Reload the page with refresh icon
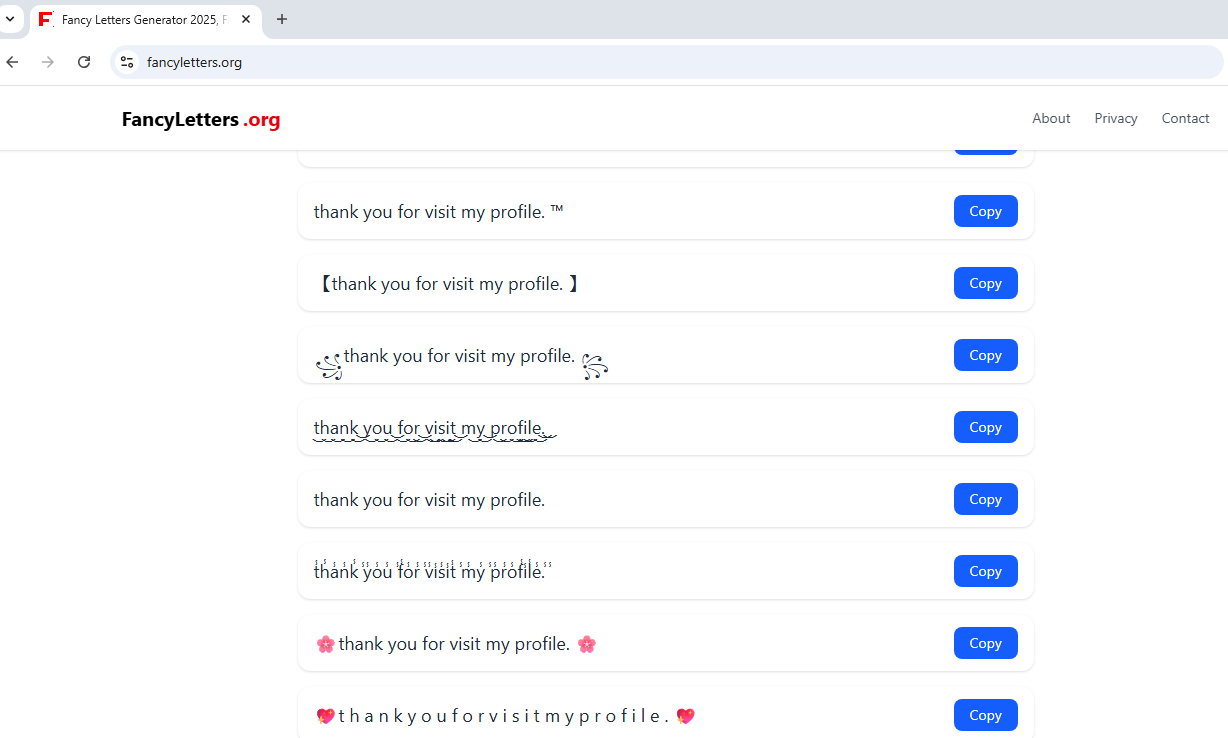 click(x=84, y=62)
